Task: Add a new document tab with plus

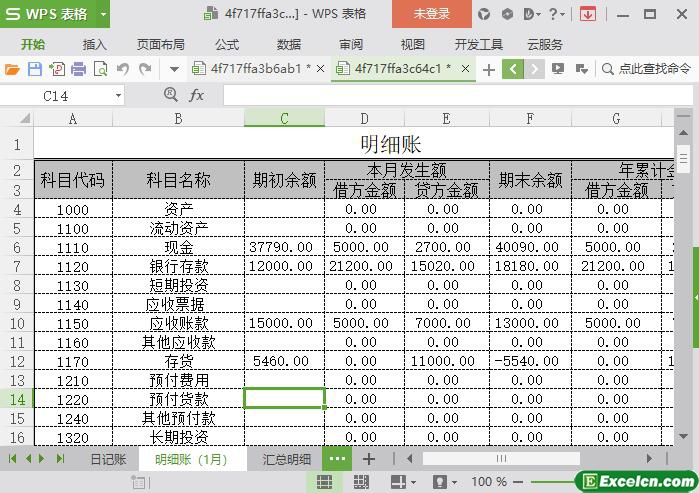Action: pos(489,70)
